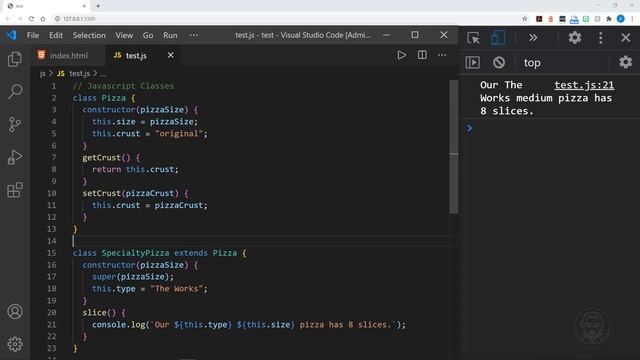Toggle the DevTools device toolbar
This screenshot has width=640, height=360.
498,38
